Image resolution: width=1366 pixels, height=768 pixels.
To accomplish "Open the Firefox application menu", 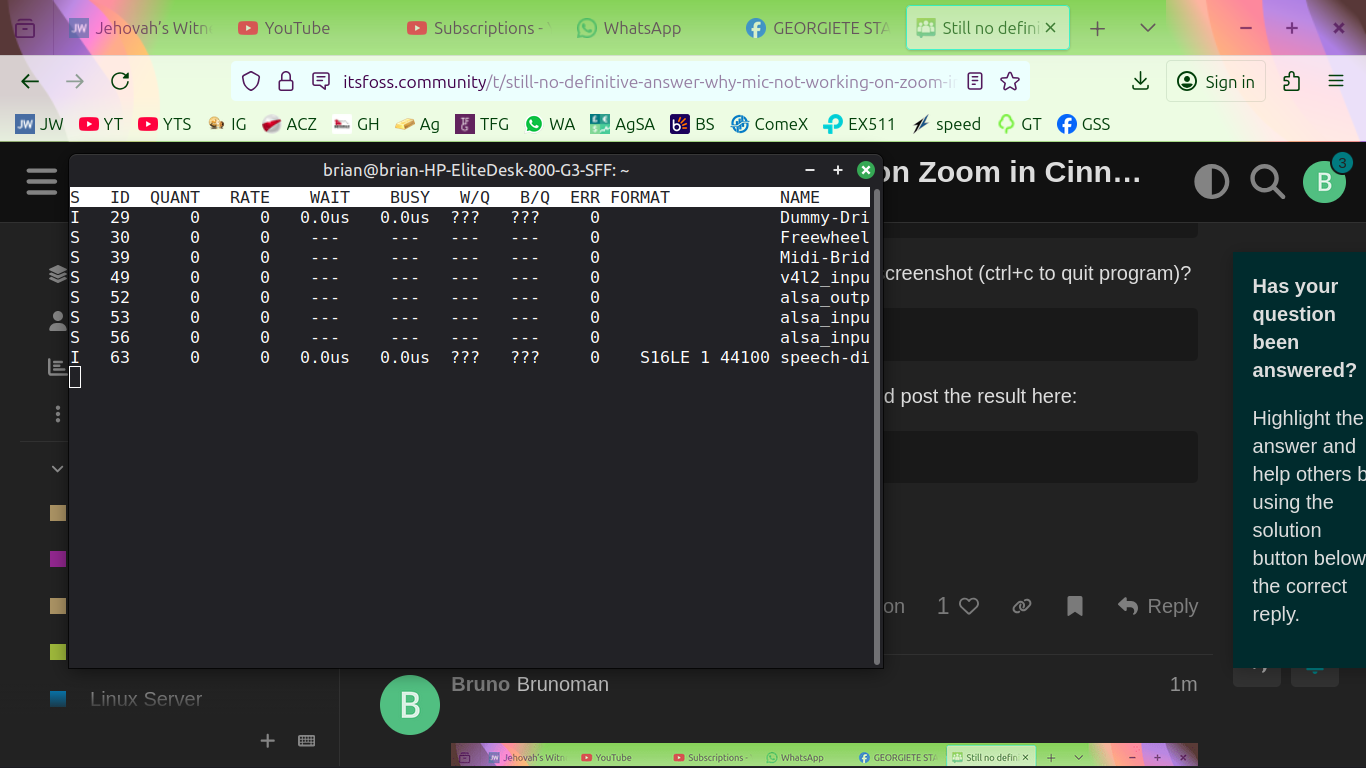I will [1336, 82].
